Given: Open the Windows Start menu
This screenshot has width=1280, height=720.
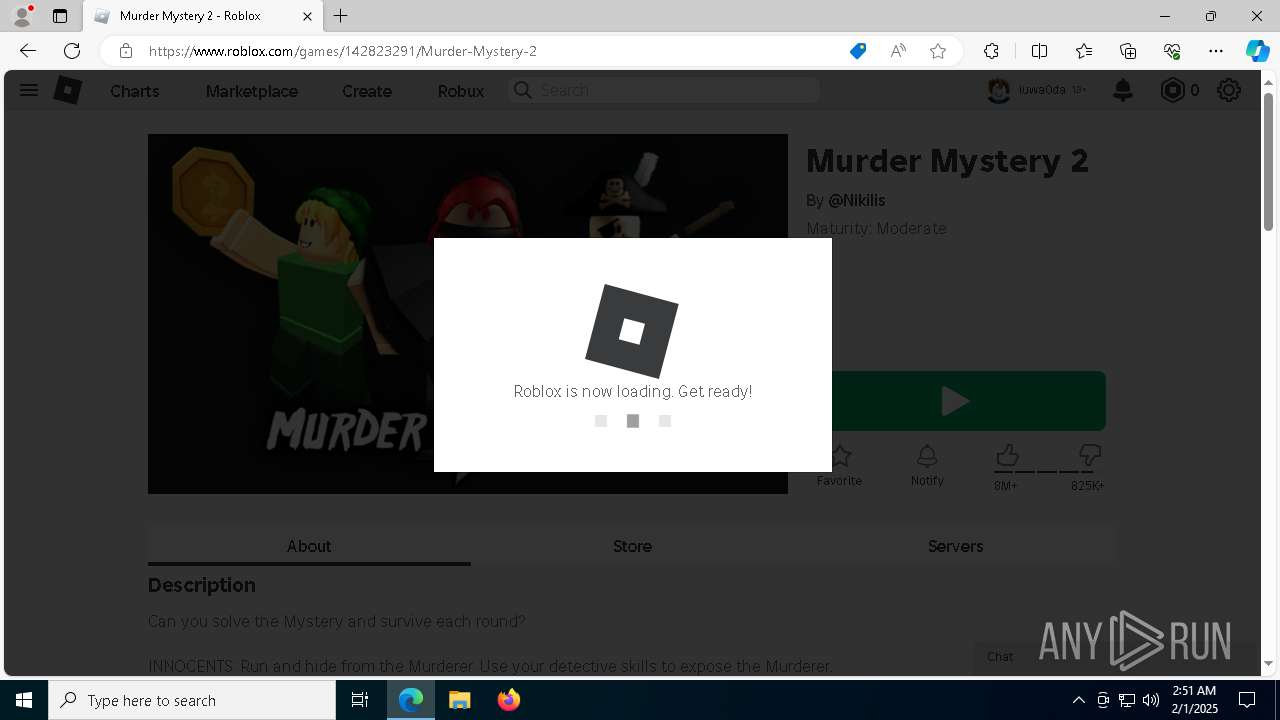Looking at the screenshot, I should click(24, 700).
